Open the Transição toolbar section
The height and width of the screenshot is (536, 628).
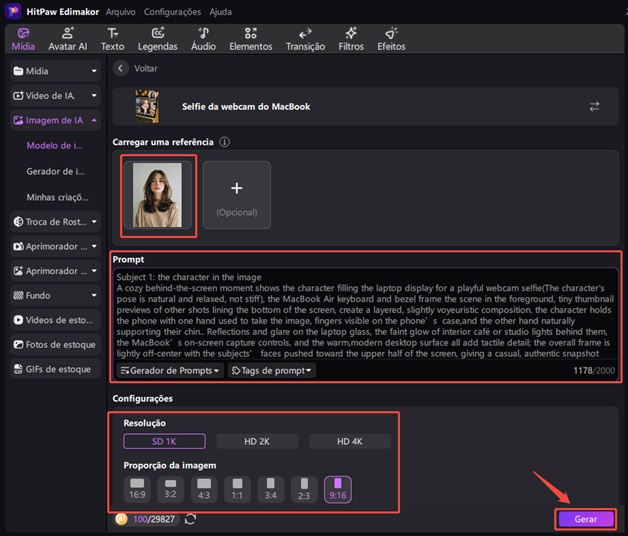tap(305, 39)
